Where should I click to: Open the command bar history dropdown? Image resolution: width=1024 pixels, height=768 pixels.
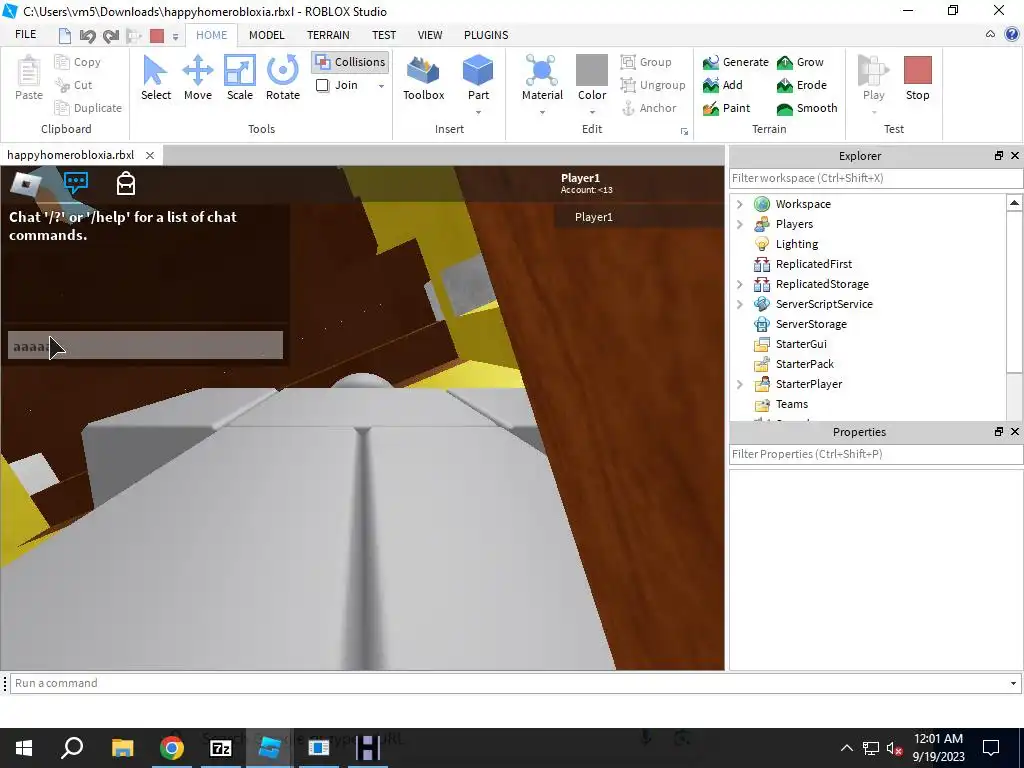tap(1013, 684)
